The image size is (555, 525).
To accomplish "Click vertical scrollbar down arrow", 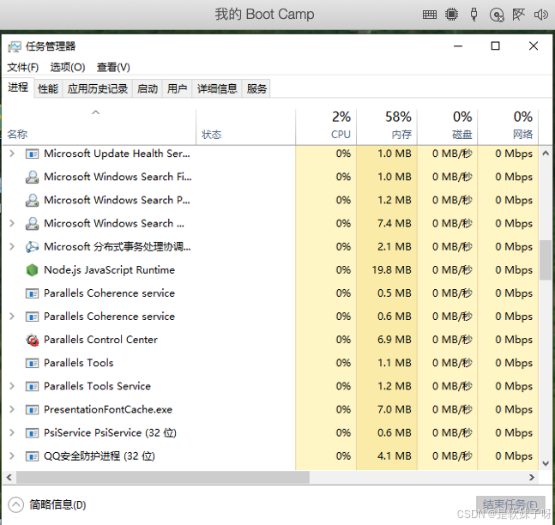I will coord(546,463).
